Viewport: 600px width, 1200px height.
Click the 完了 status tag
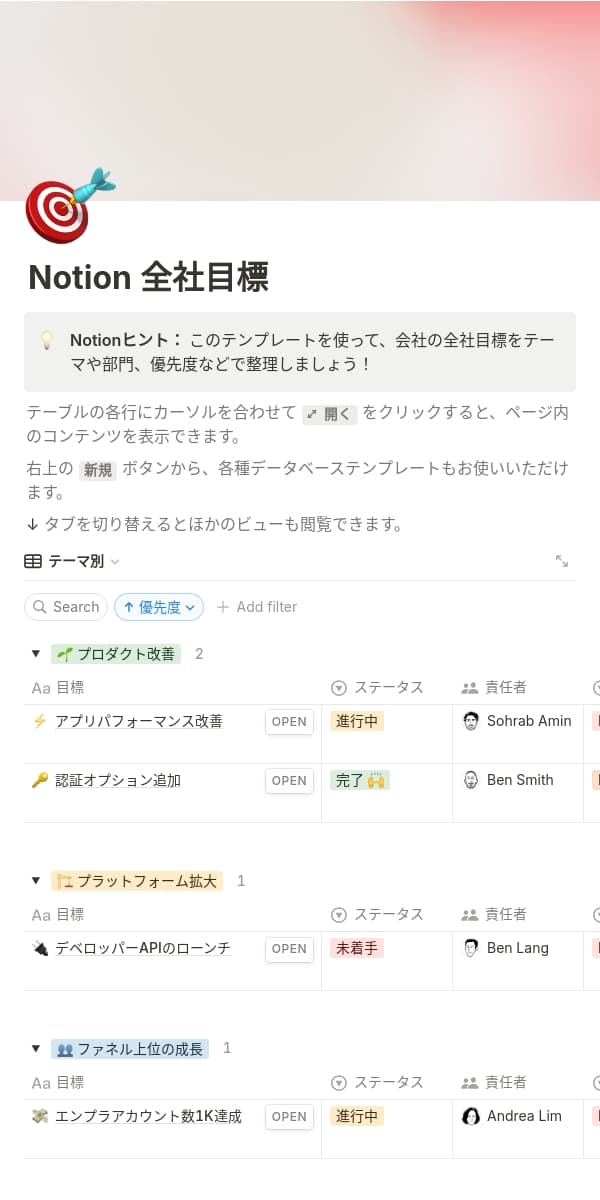(x=359, y=780)
